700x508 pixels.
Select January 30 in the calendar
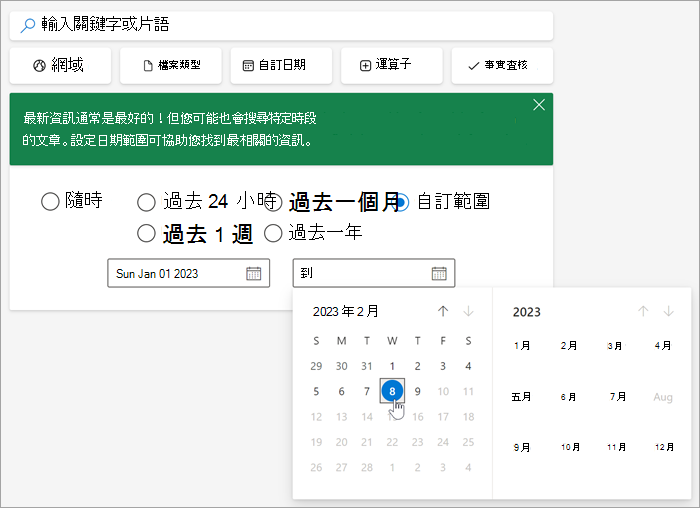342,366
